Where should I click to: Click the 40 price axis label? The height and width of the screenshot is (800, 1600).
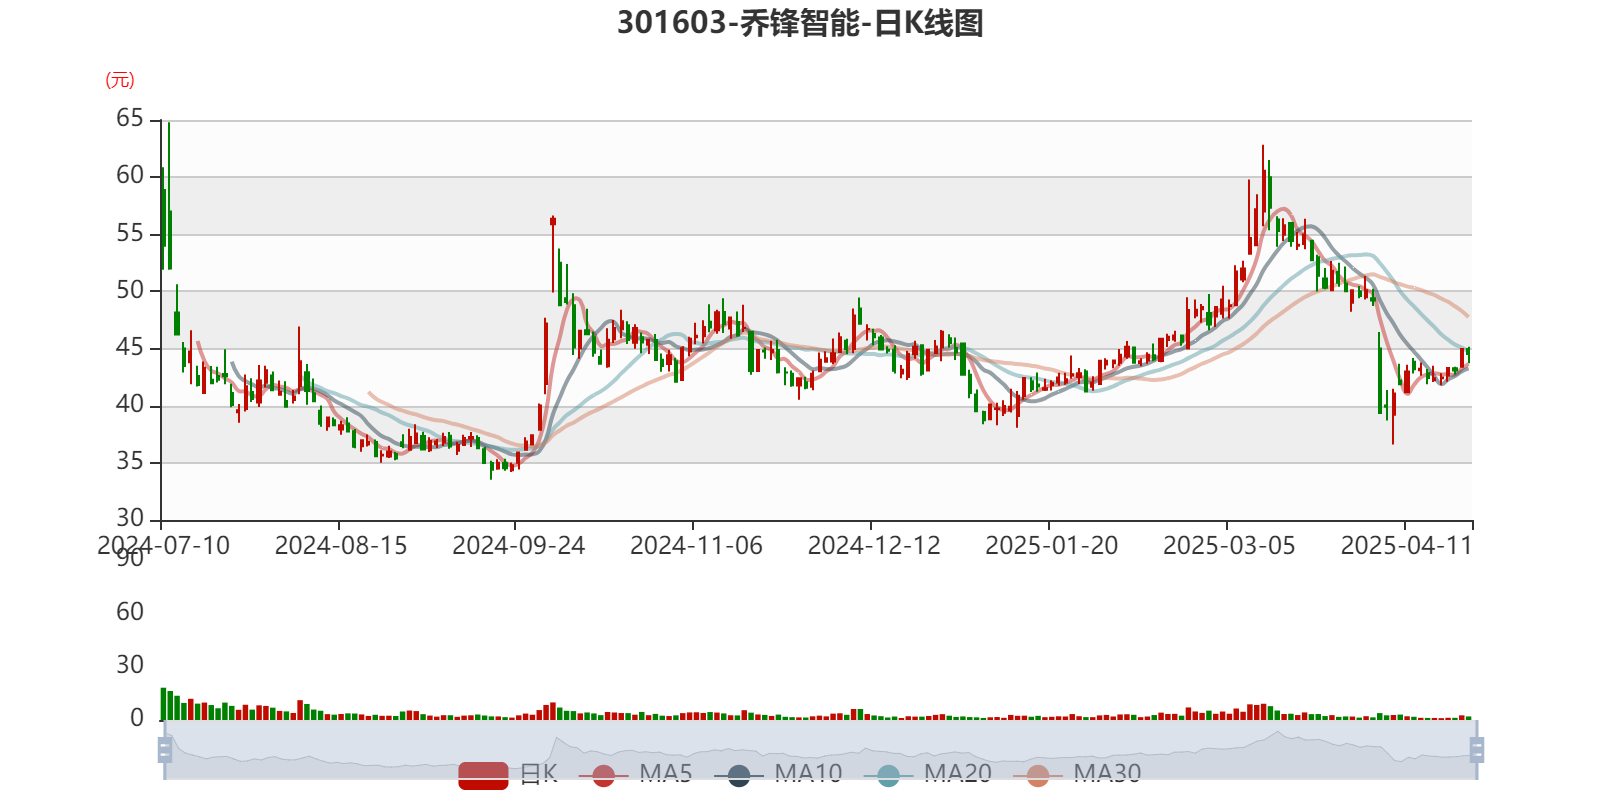130,405
